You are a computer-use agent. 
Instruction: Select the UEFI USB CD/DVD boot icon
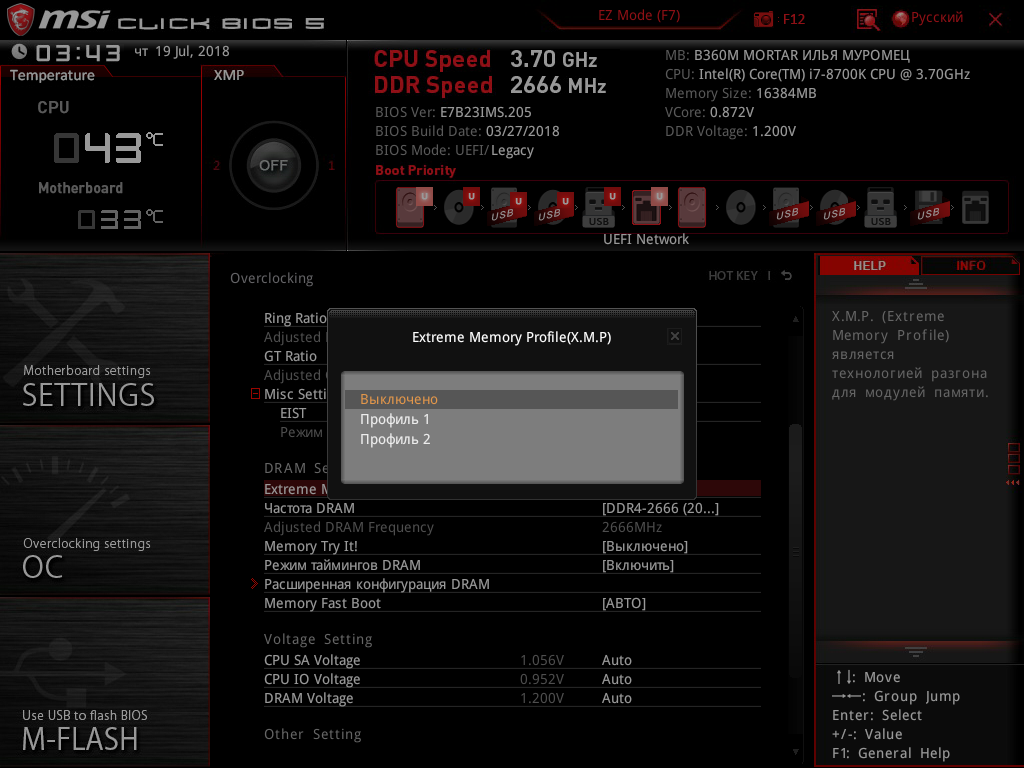coord(554,207)
